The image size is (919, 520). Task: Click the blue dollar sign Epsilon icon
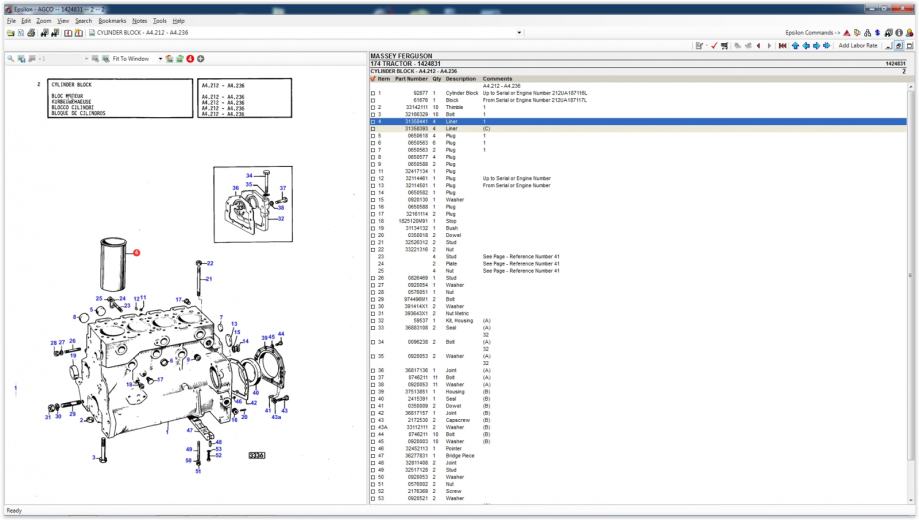click(x=877, y=33)
